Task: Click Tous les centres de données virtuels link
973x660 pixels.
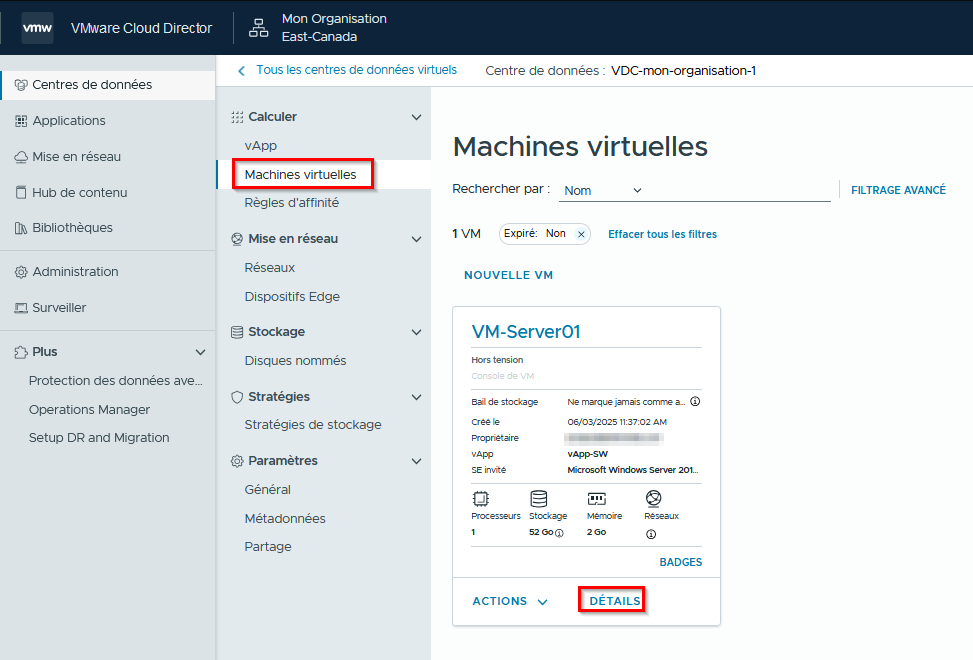Action: click(356, 70)
